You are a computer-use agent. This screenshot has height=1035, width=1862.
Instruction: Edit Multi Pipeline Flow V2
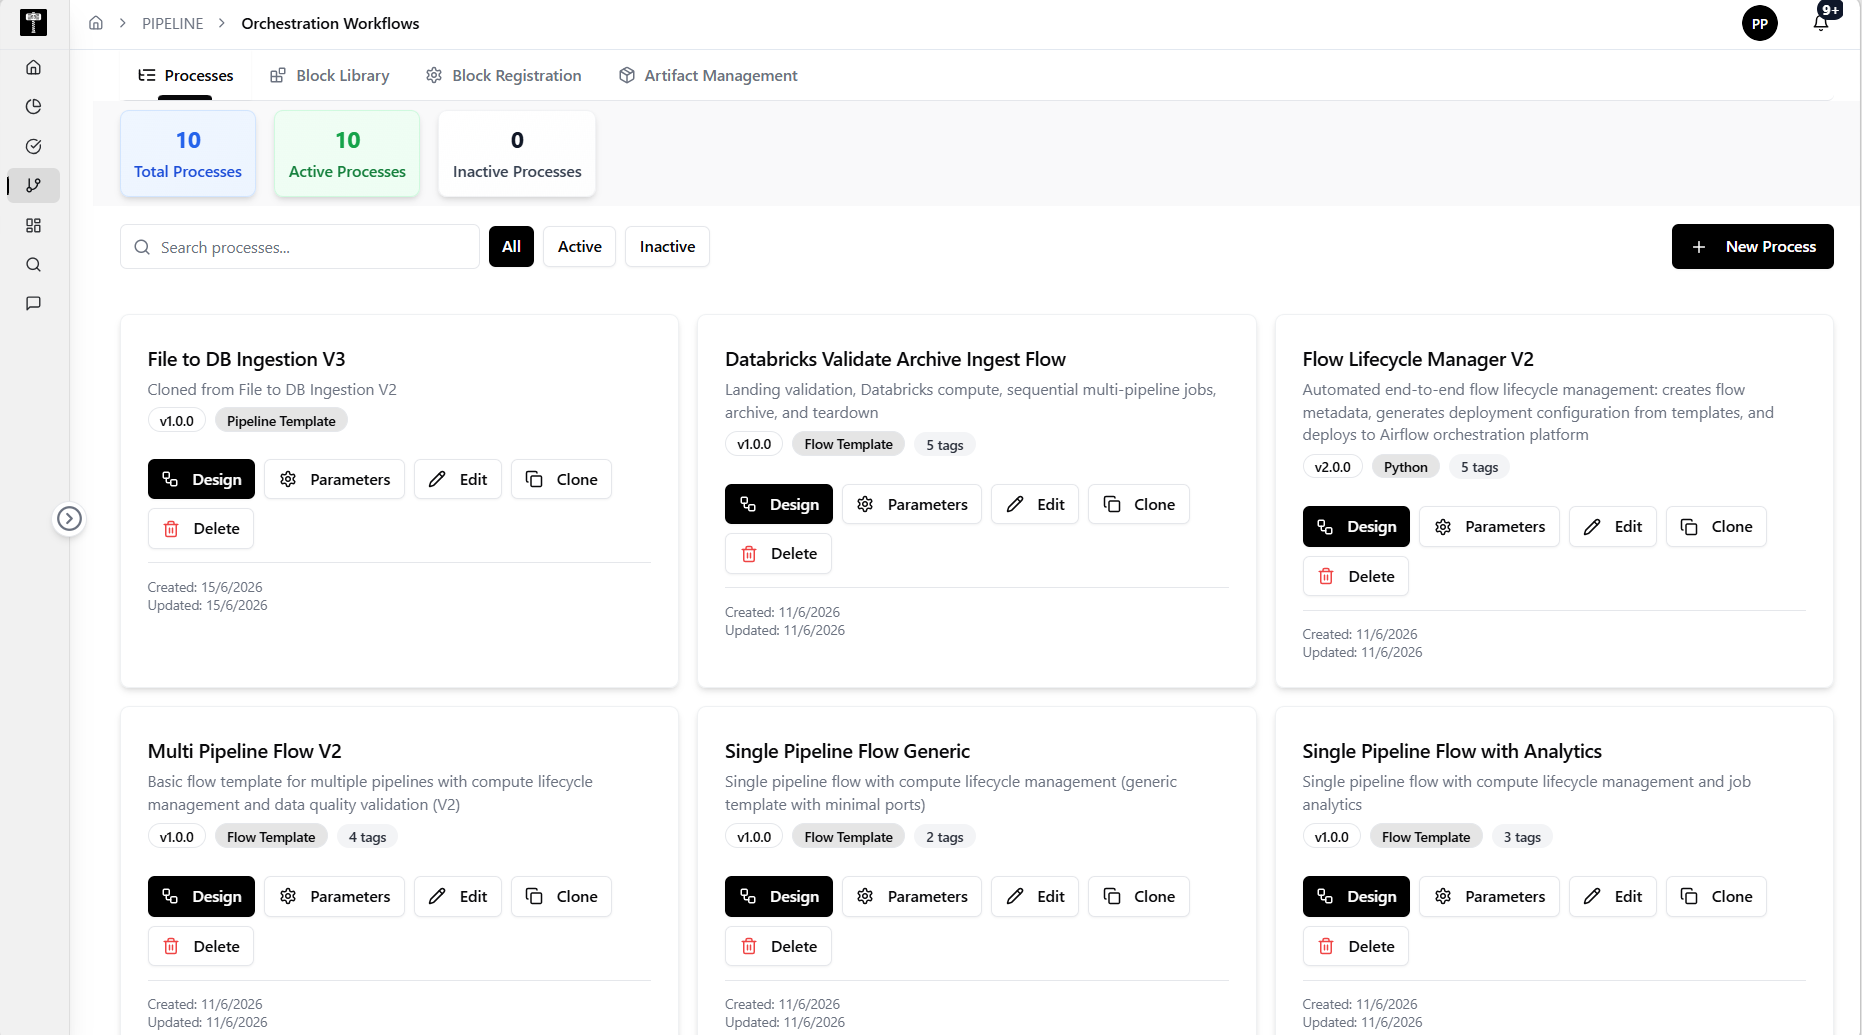click(457, 896)
